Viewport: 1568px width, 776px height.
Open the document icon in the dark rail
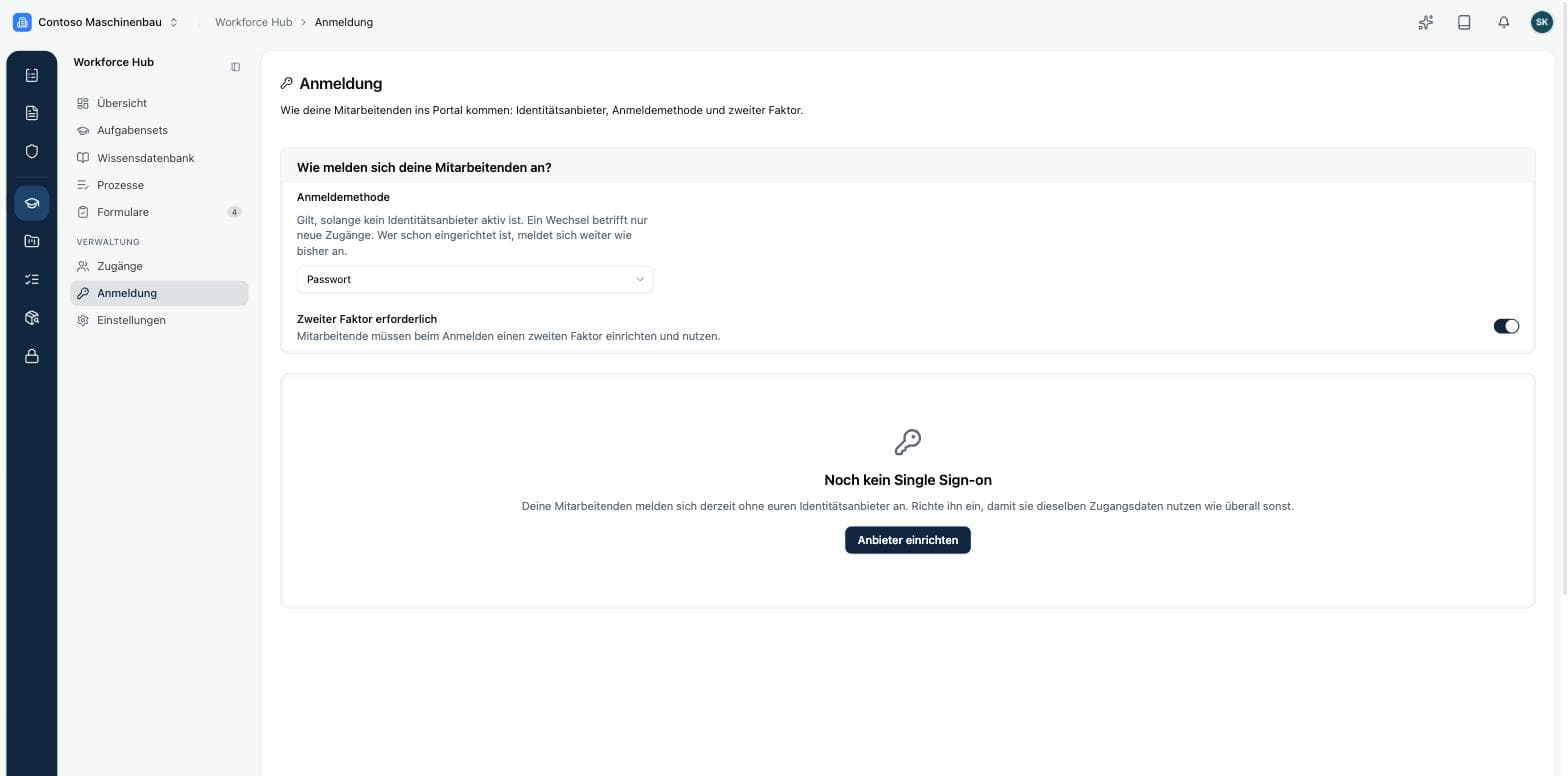[x=31, y=113]
